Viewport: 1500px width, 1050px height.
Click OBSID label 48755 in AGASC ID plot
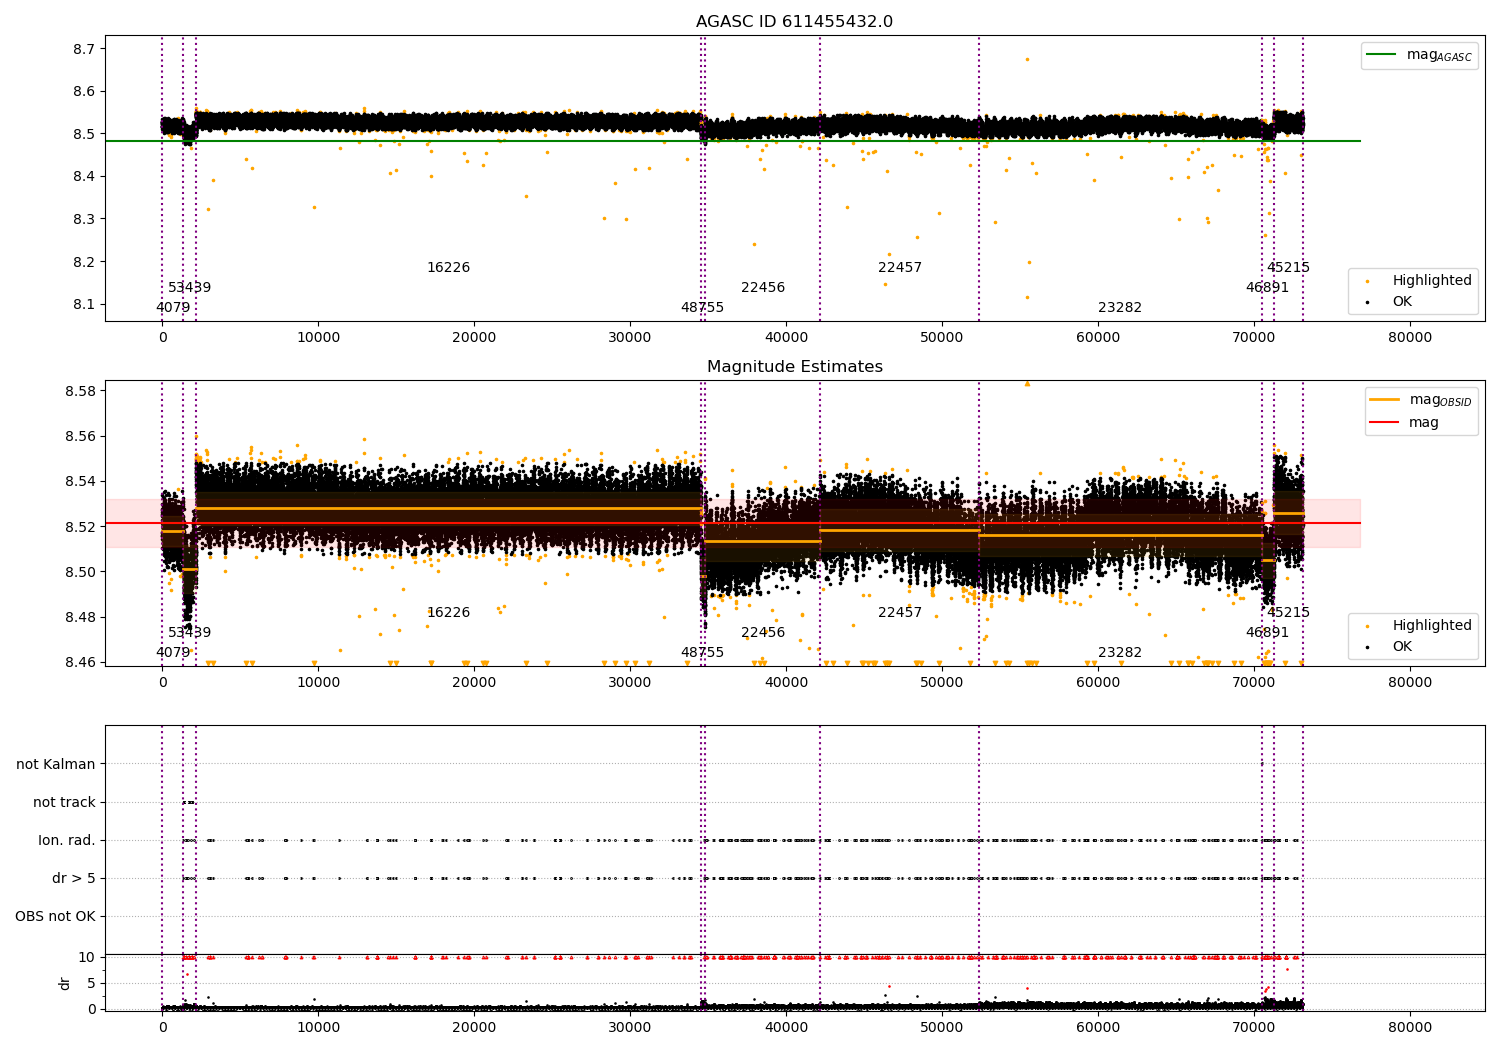[702, 308]
